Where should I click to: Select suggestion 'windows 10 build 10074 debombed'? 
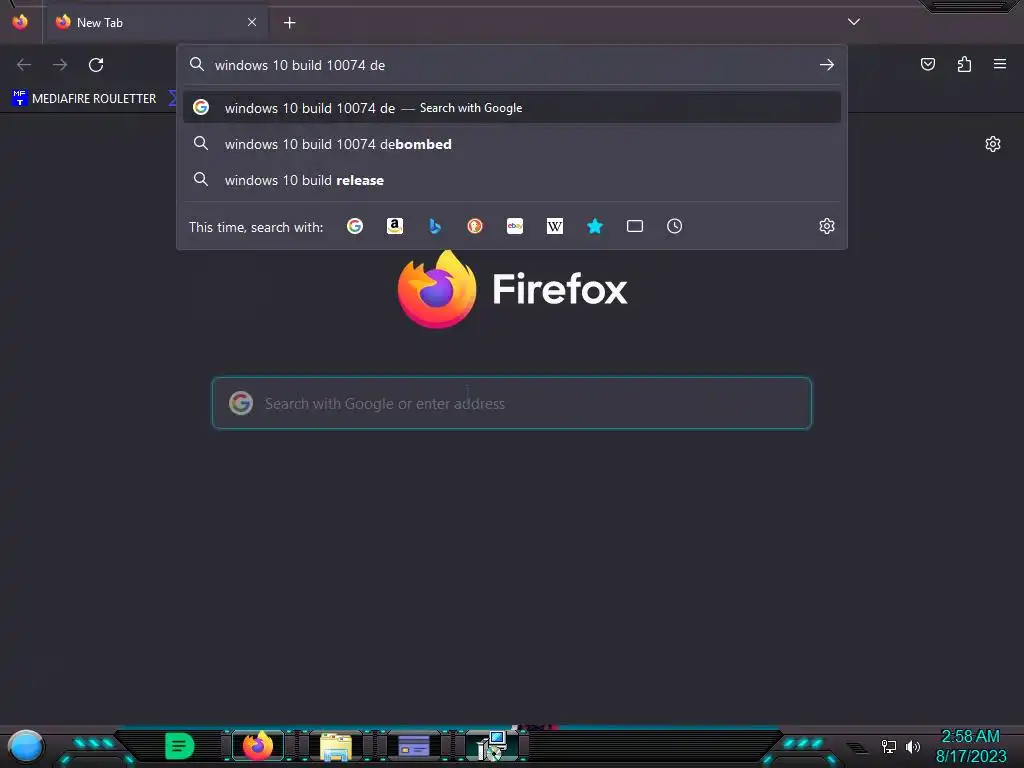pyautogui.click(x=511, y=144)
